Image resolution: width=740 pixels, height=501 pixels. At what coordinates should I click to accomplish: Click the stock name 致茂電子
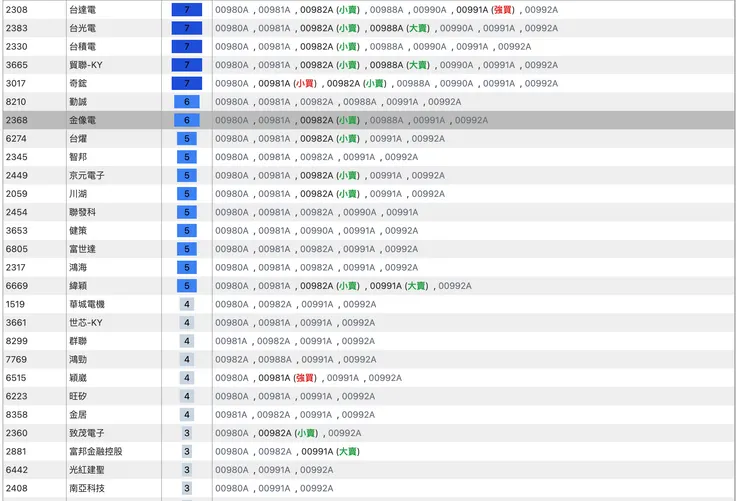87,433
